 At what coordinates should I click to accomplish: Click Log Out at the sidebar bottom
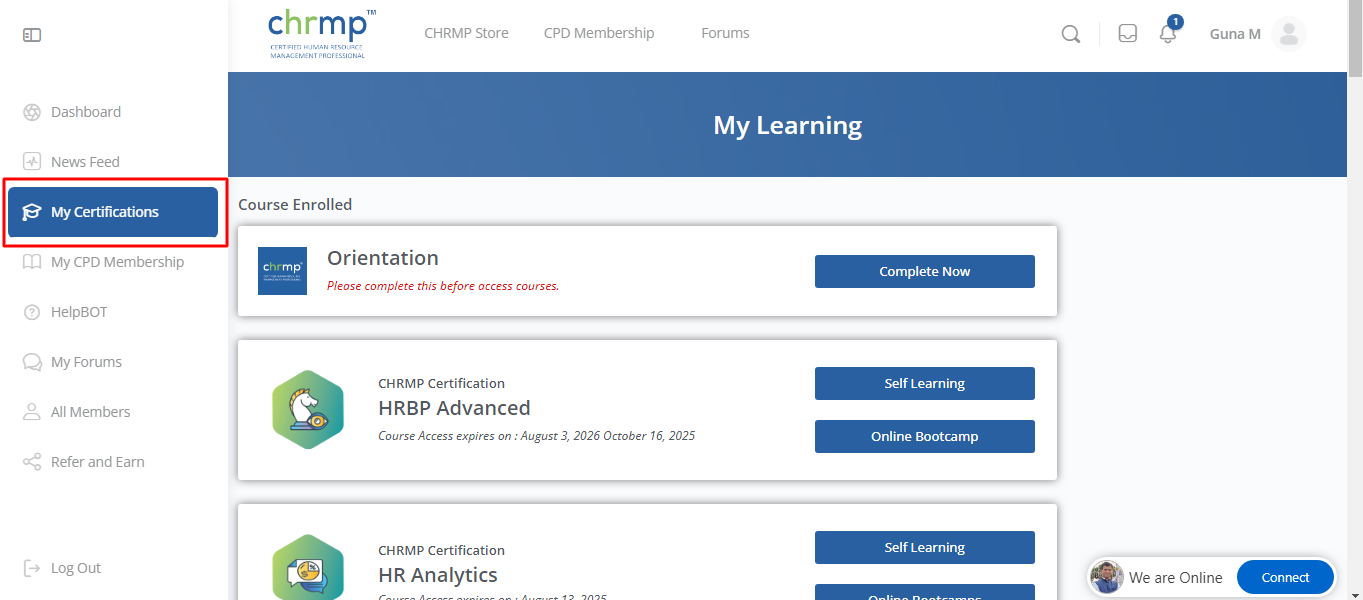click(76, 568)
